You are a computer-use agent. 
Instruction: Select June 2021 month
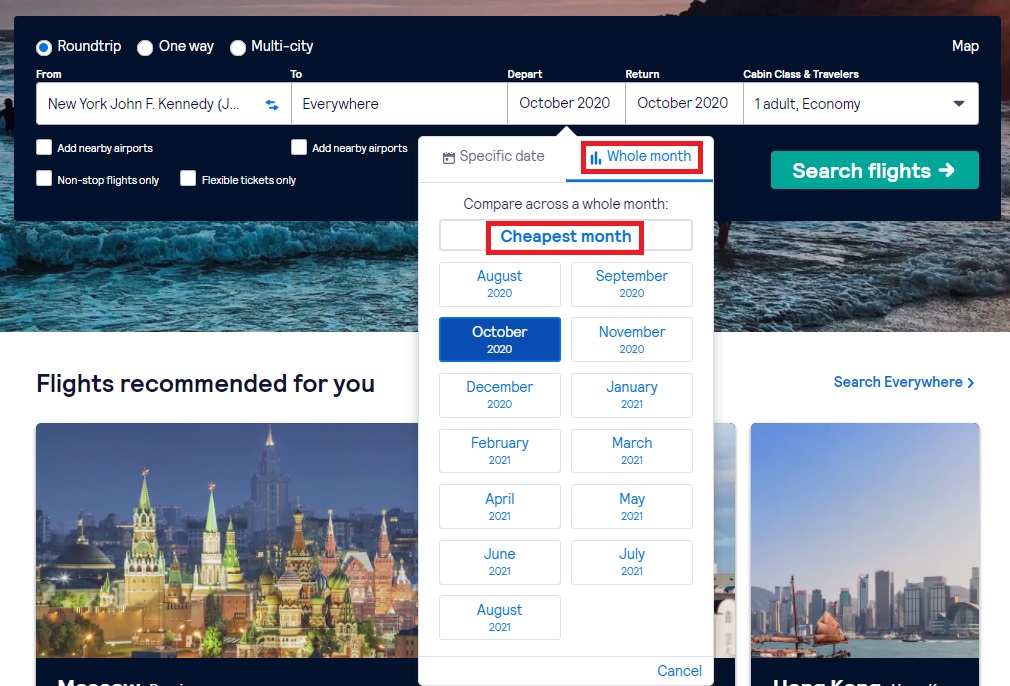[x=500, y=562]
